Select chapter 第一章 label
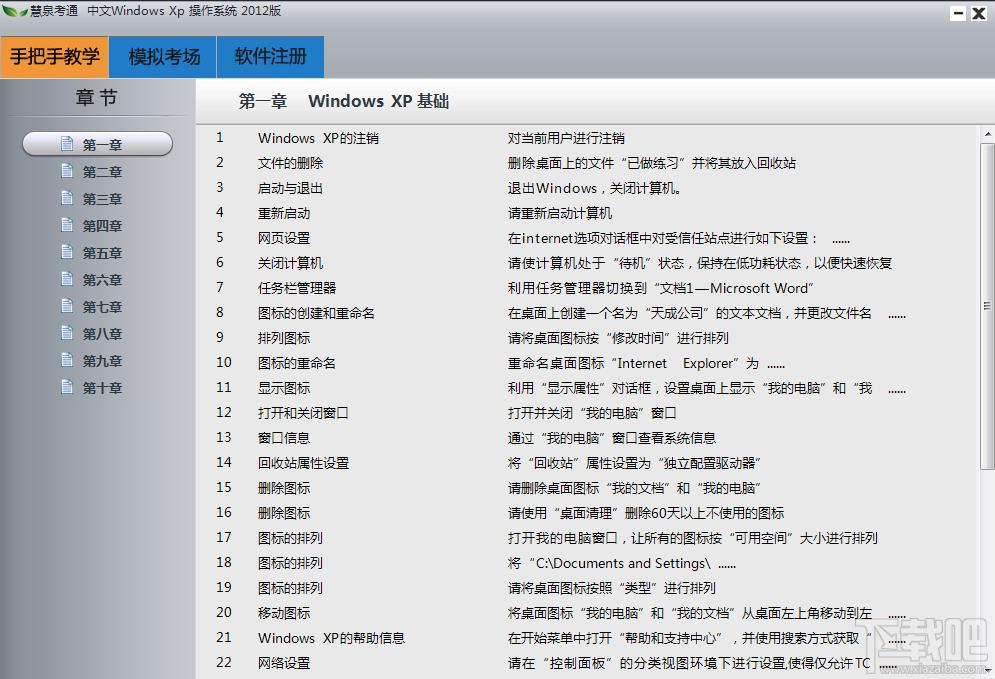 (102, 145)
